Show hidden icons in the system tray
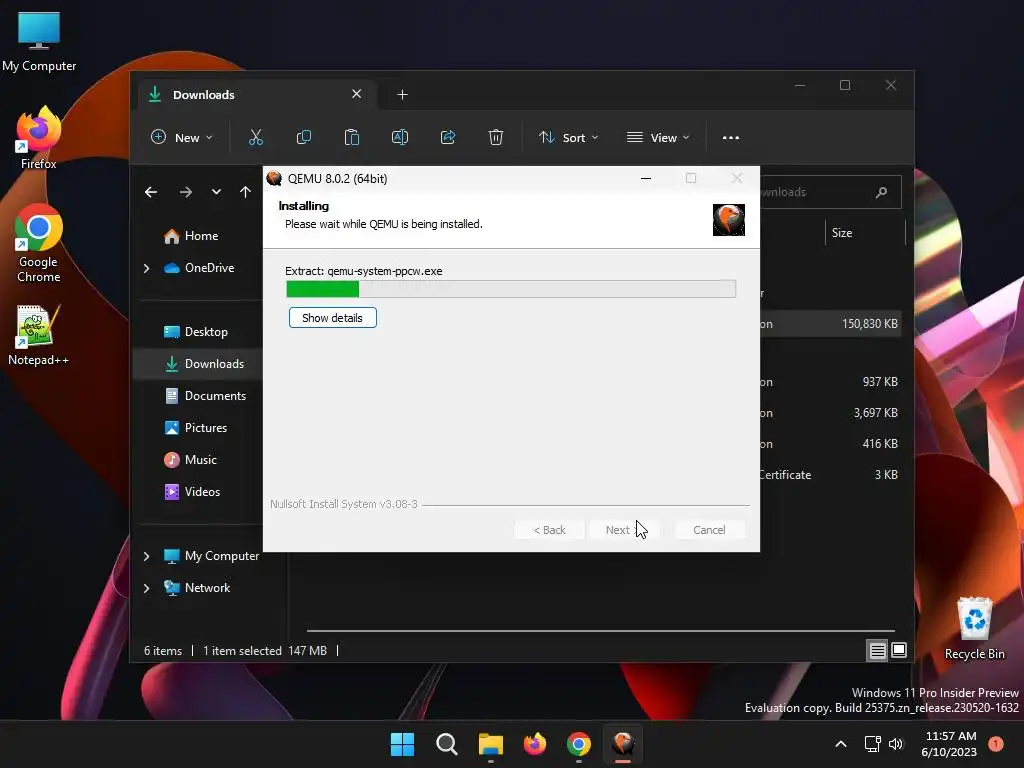The height and width of the screenshot is (768, 1024). pos(841,744)
